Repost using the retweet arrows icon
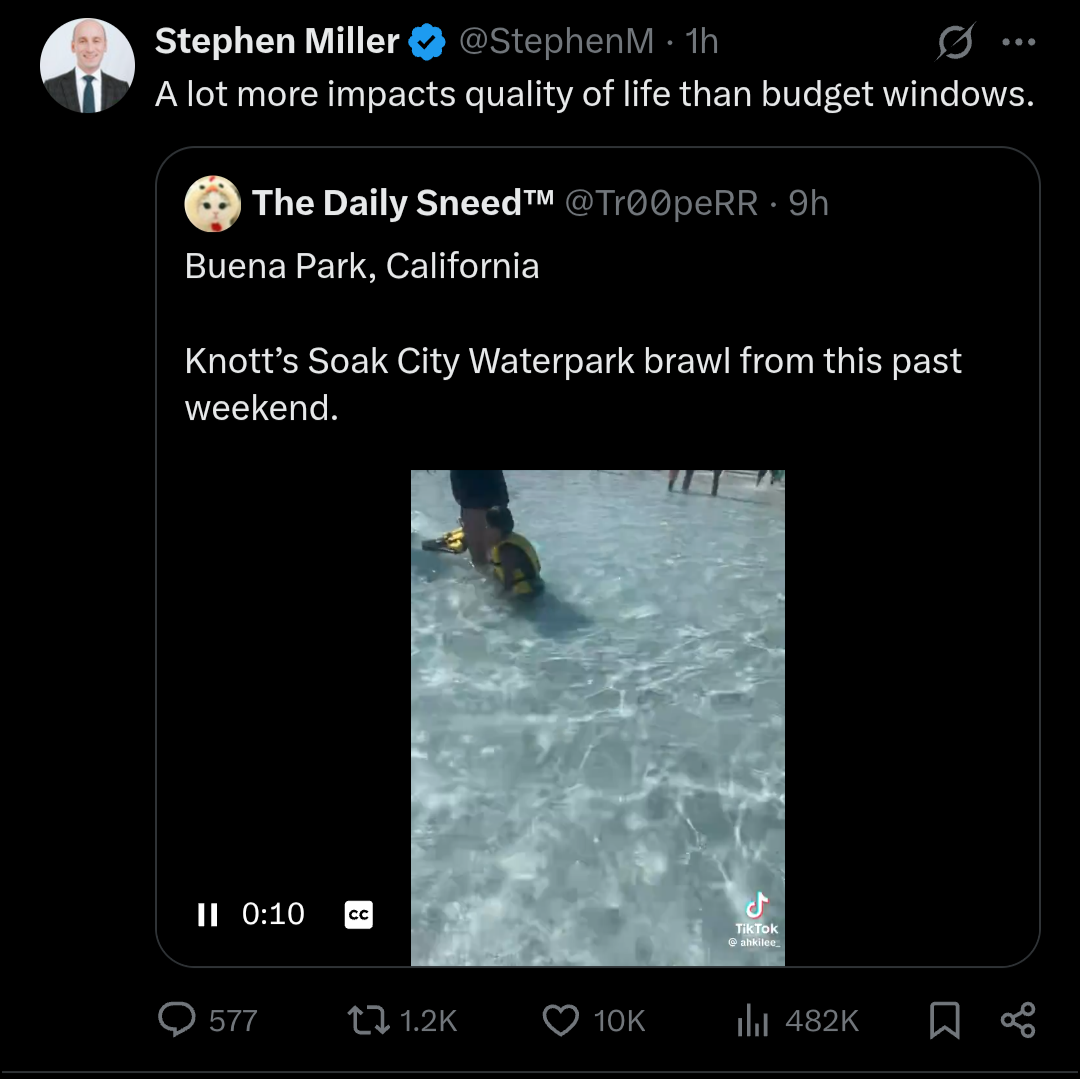 [x=368, y=1020]
